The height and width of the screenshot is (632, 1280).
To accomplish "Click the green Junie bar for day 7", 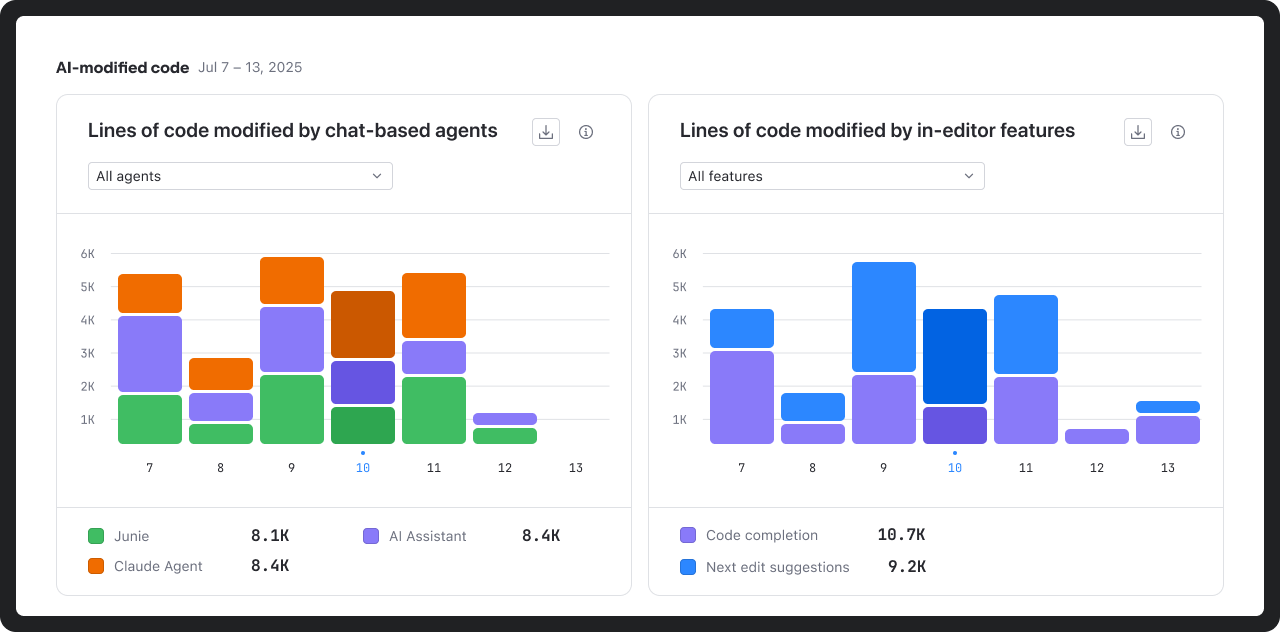I will coord(150,419).
